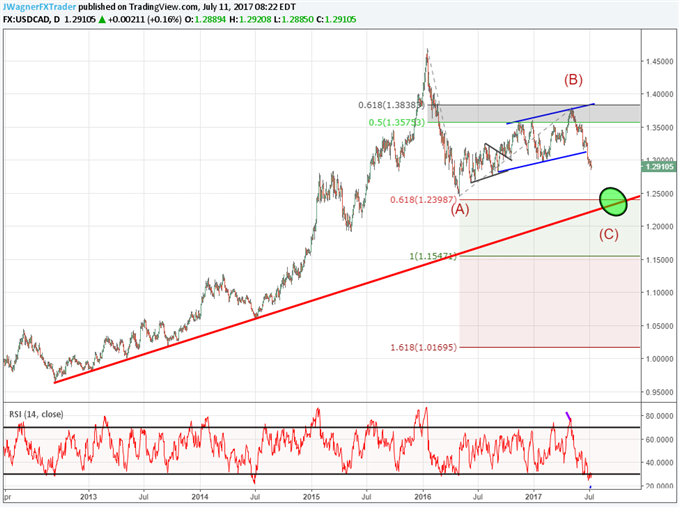Screen dimensions: 679x507
Task: Click the RSI (14, close) indicator label
Action: pyautogui.click(x=36, y=414)
